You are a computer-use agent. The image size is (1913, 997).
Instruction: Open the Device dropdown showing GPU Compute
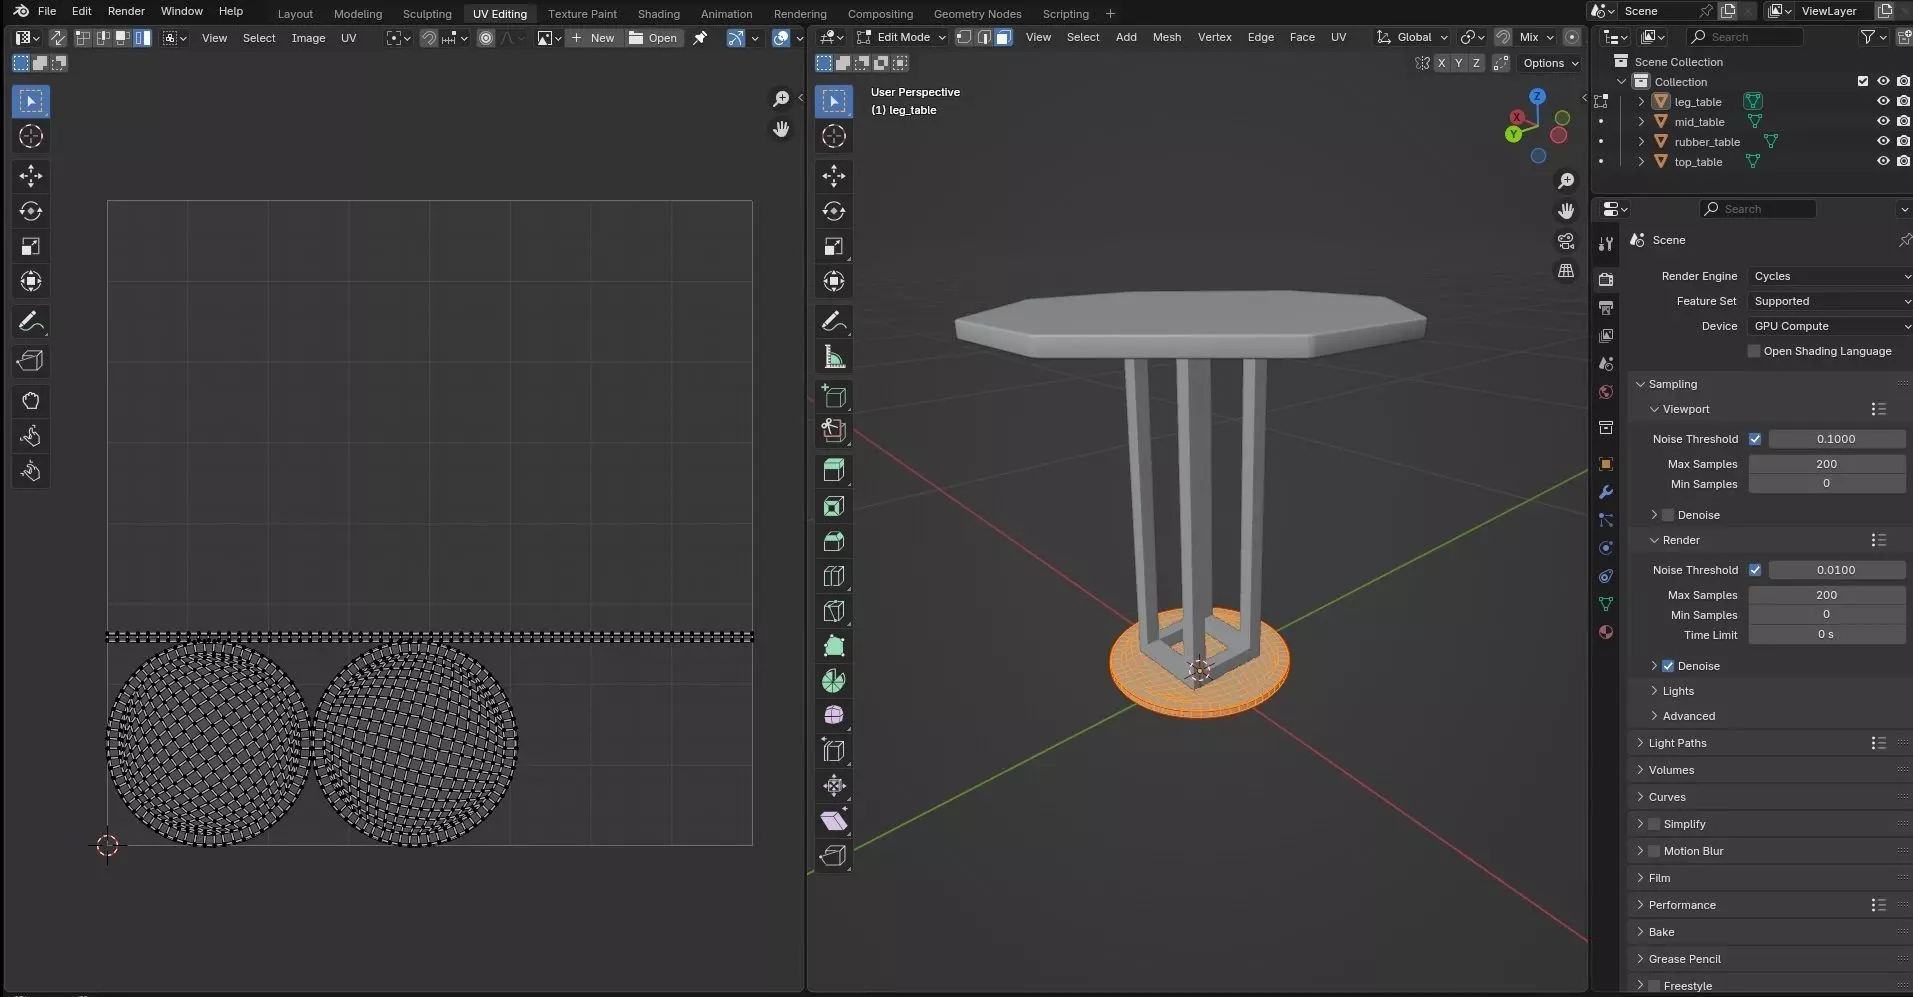pos(1830,326)
